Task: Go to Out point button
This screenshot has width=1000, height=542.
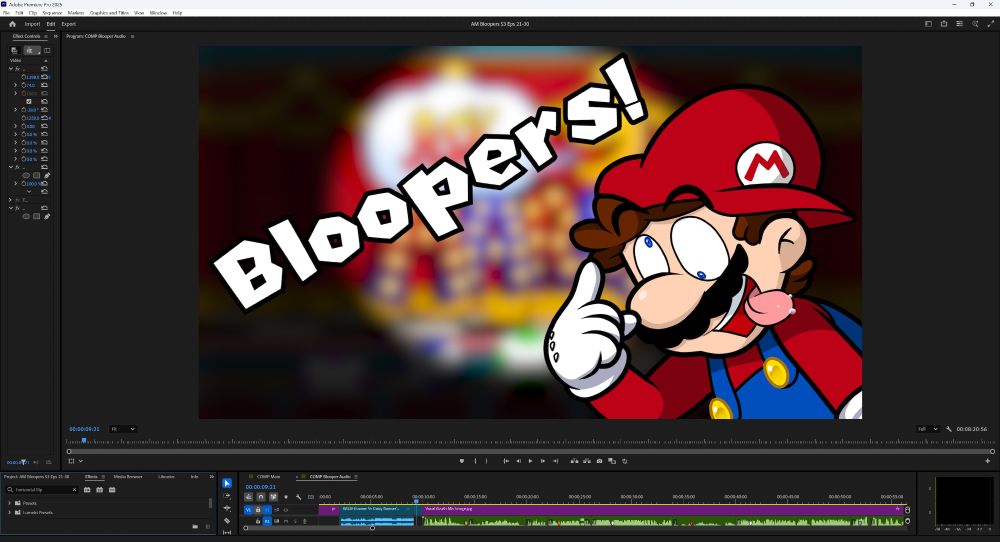Action: 555,461
